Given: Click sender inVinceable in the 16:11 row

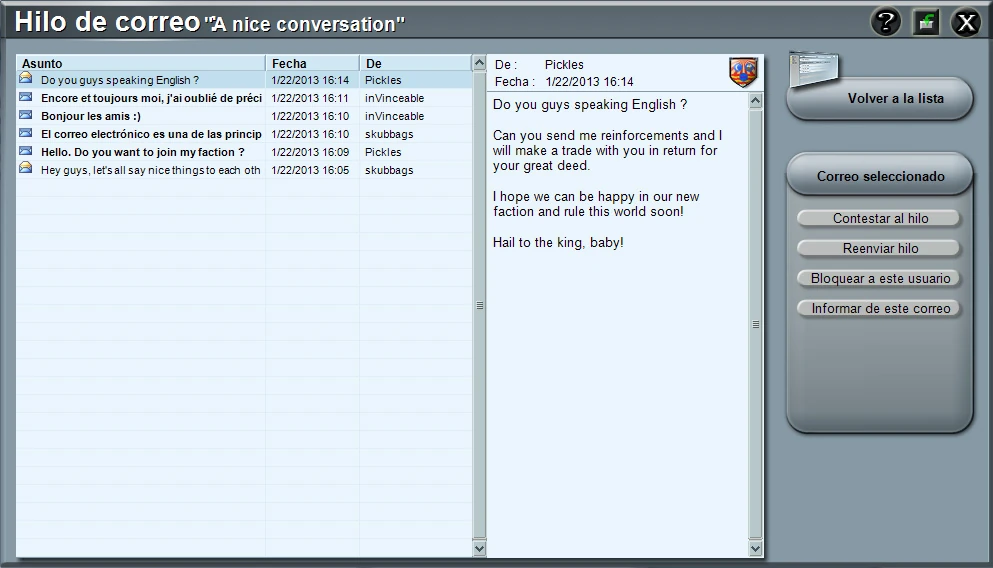Looking at the screenshot, I should coord(395,98).
